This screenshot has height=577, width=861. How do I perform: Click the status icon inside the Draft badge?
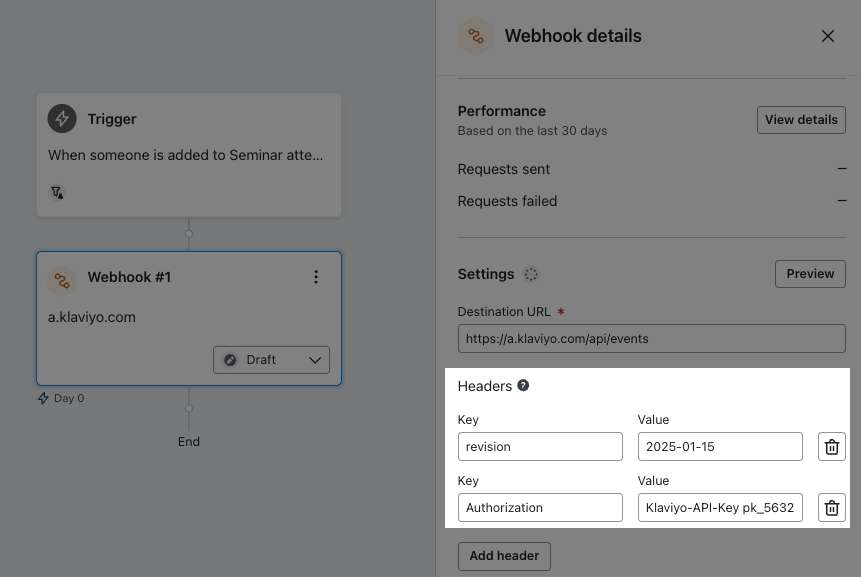pyautogui.click(x=231, y=359)
